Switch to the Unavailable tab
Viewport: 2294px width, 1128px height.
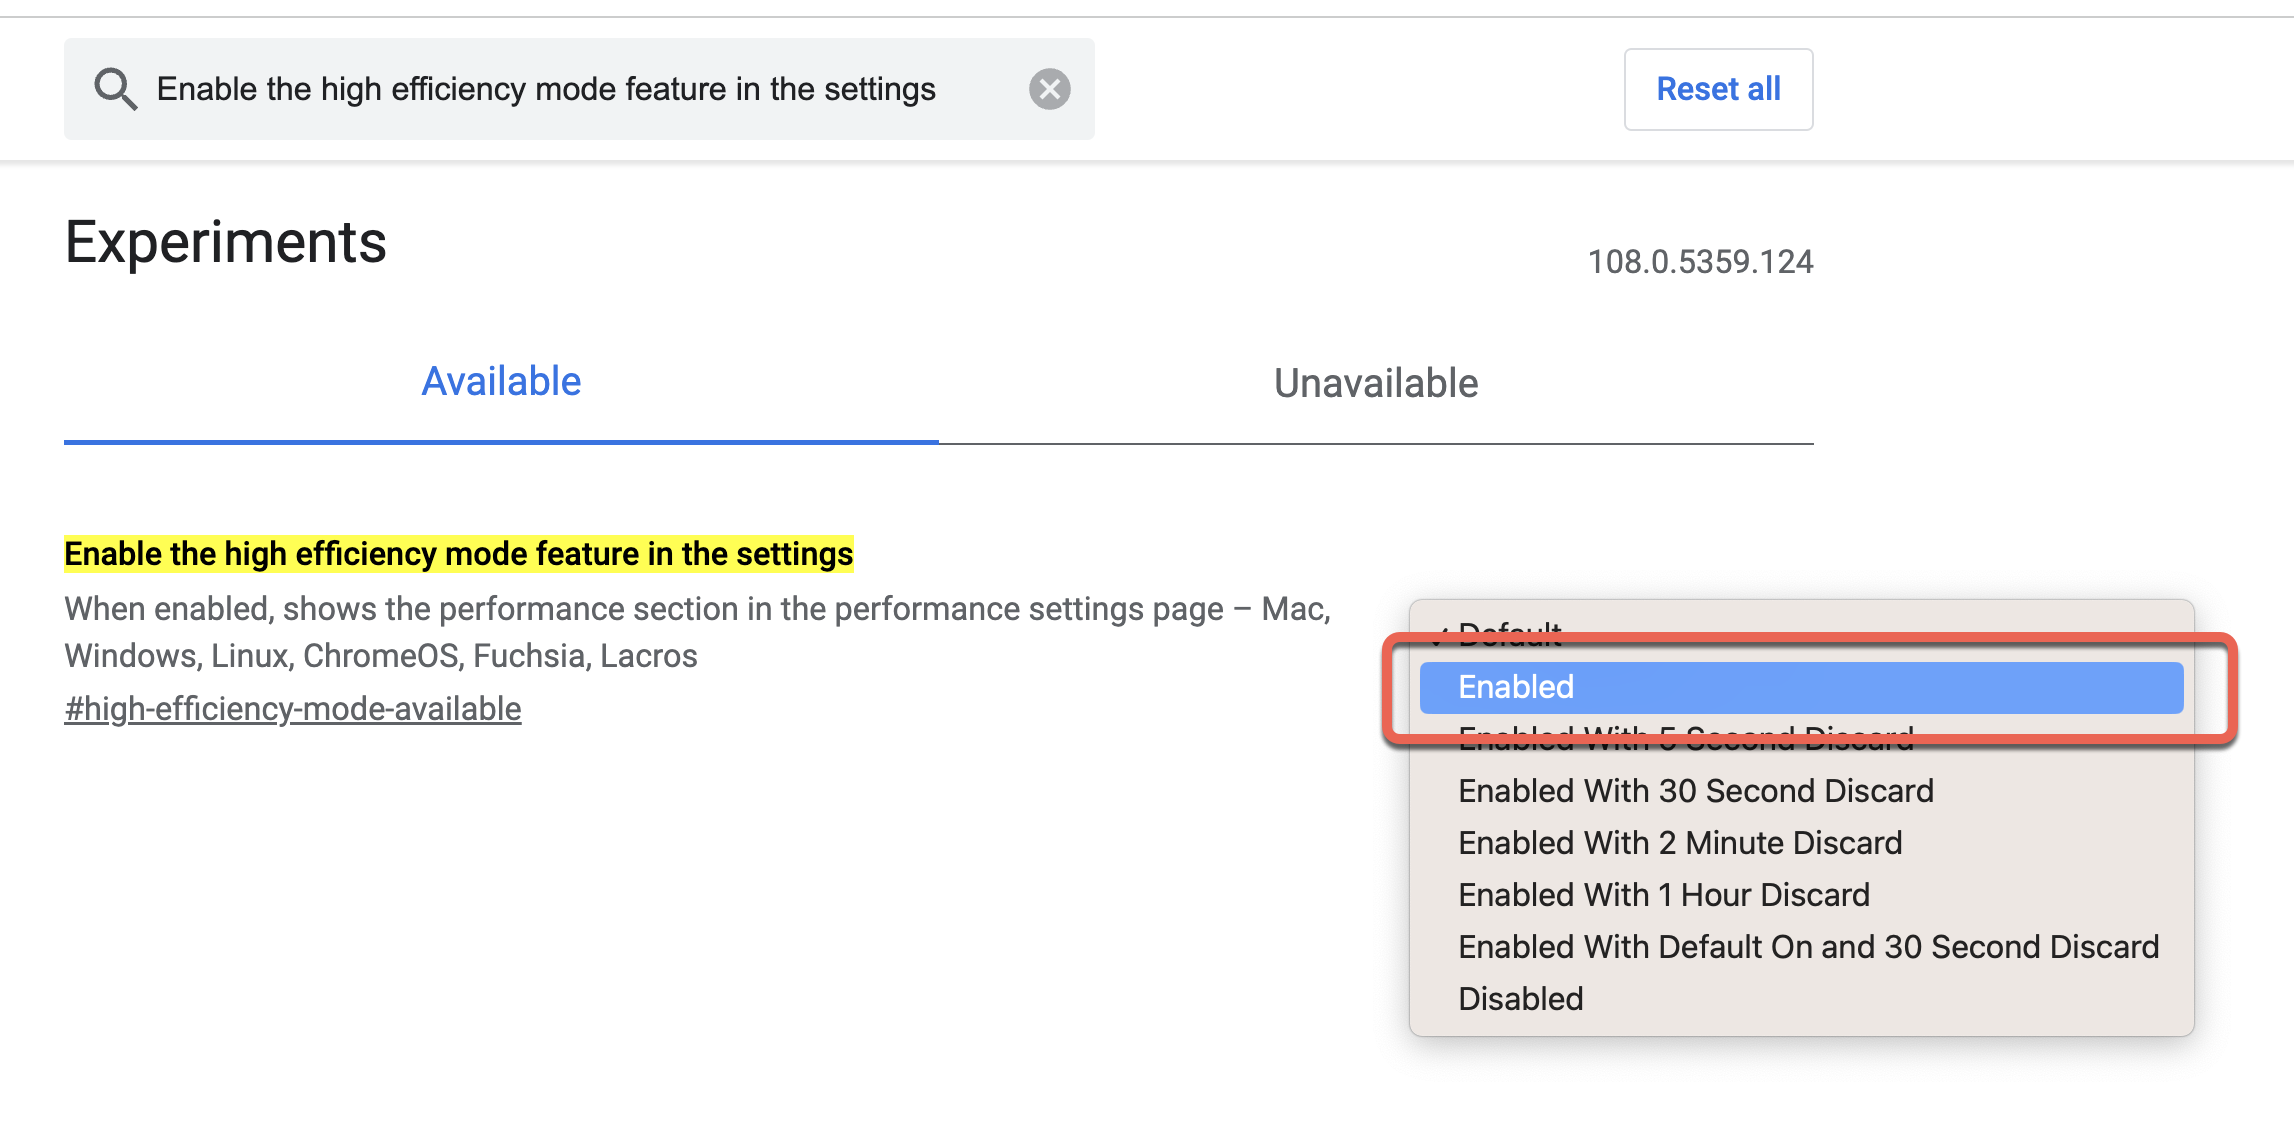[x=1375, y=384]
